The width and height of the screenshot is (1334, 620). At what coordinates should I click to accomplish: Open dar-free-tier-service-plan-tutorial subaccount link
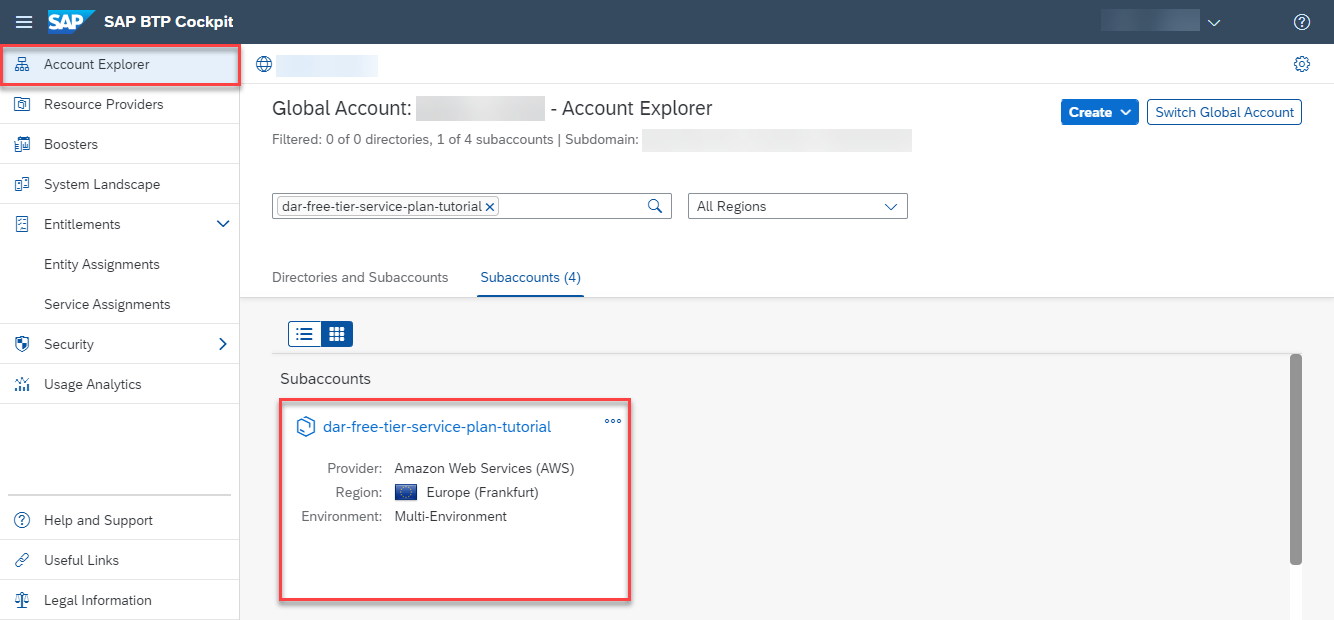point(437,427)
